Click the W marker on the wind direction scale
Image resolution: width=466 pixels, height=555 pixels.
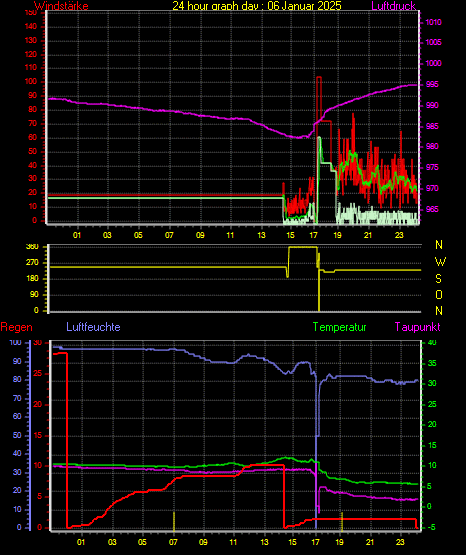coord(440,262)
